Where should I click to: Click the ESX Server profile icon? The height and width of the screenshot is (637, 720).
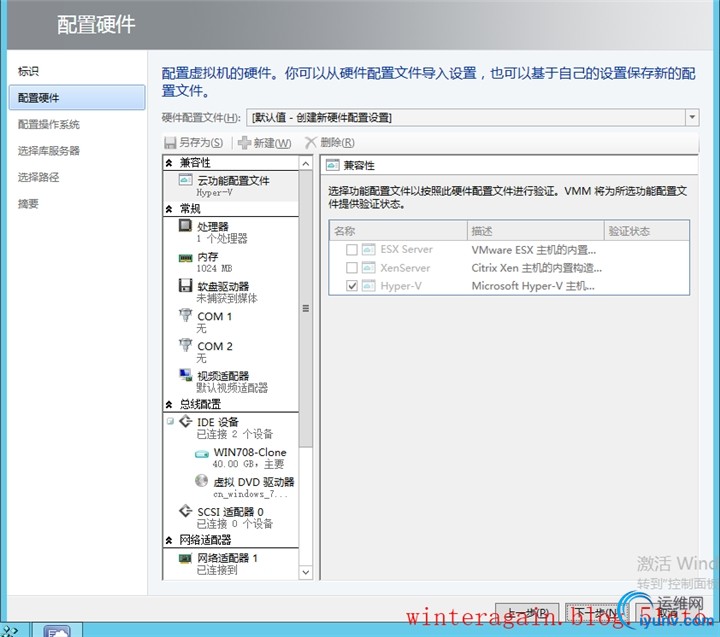click(x=368, y=249)
